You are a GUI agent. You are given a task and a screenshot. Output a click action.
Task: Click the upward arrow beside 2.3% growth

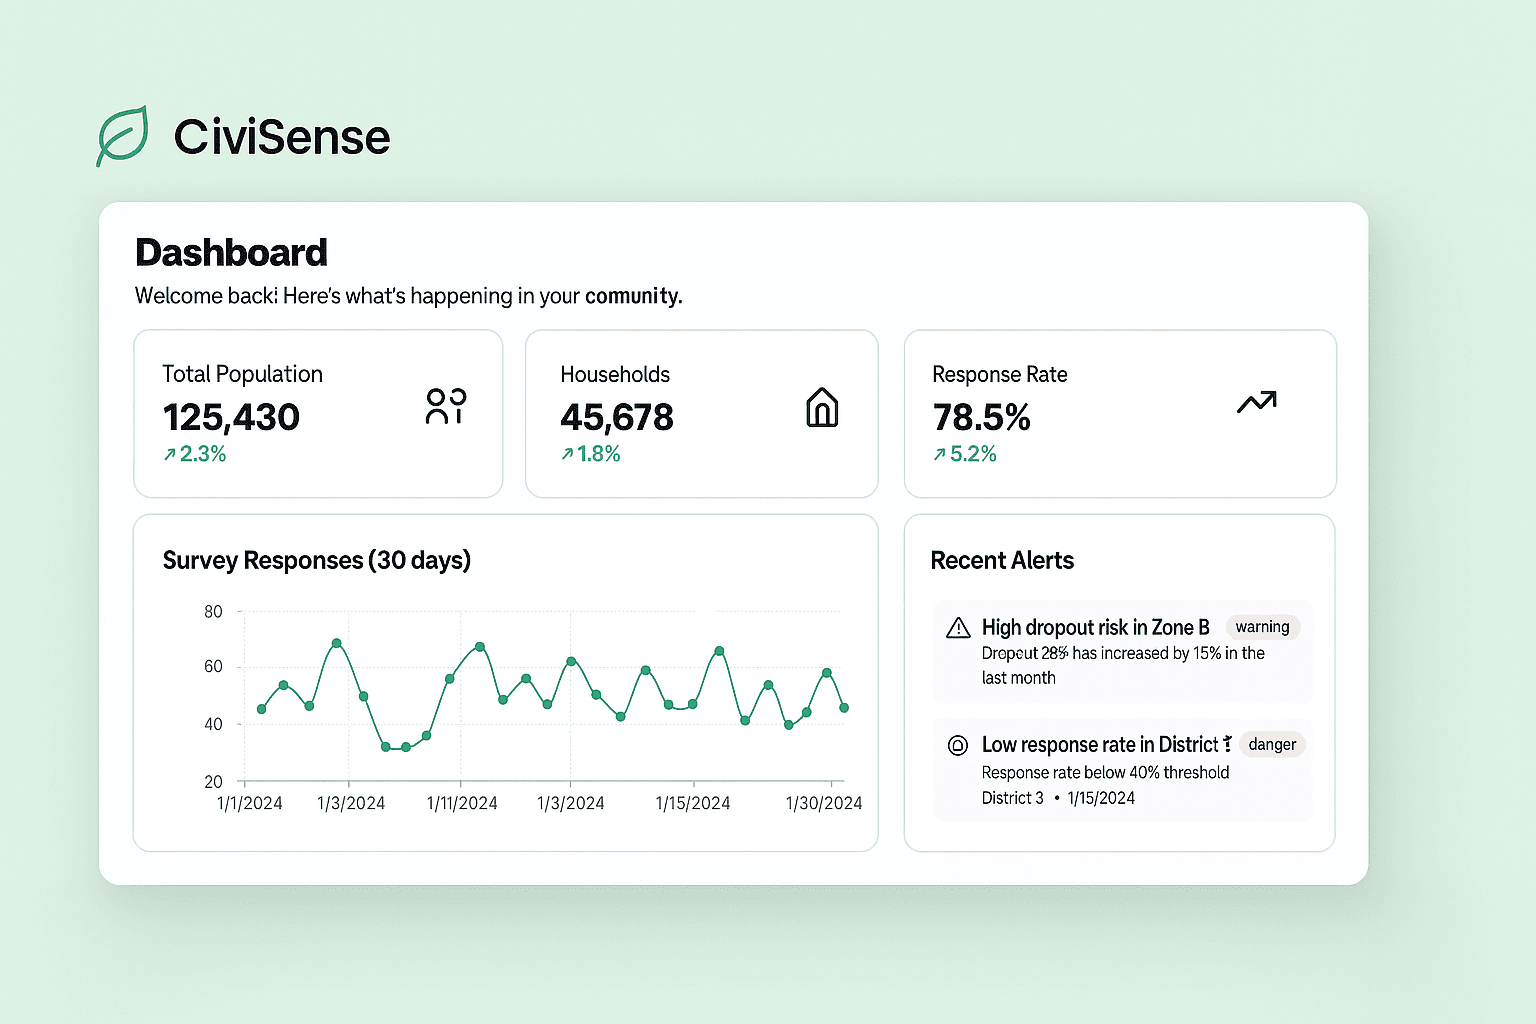170,453
